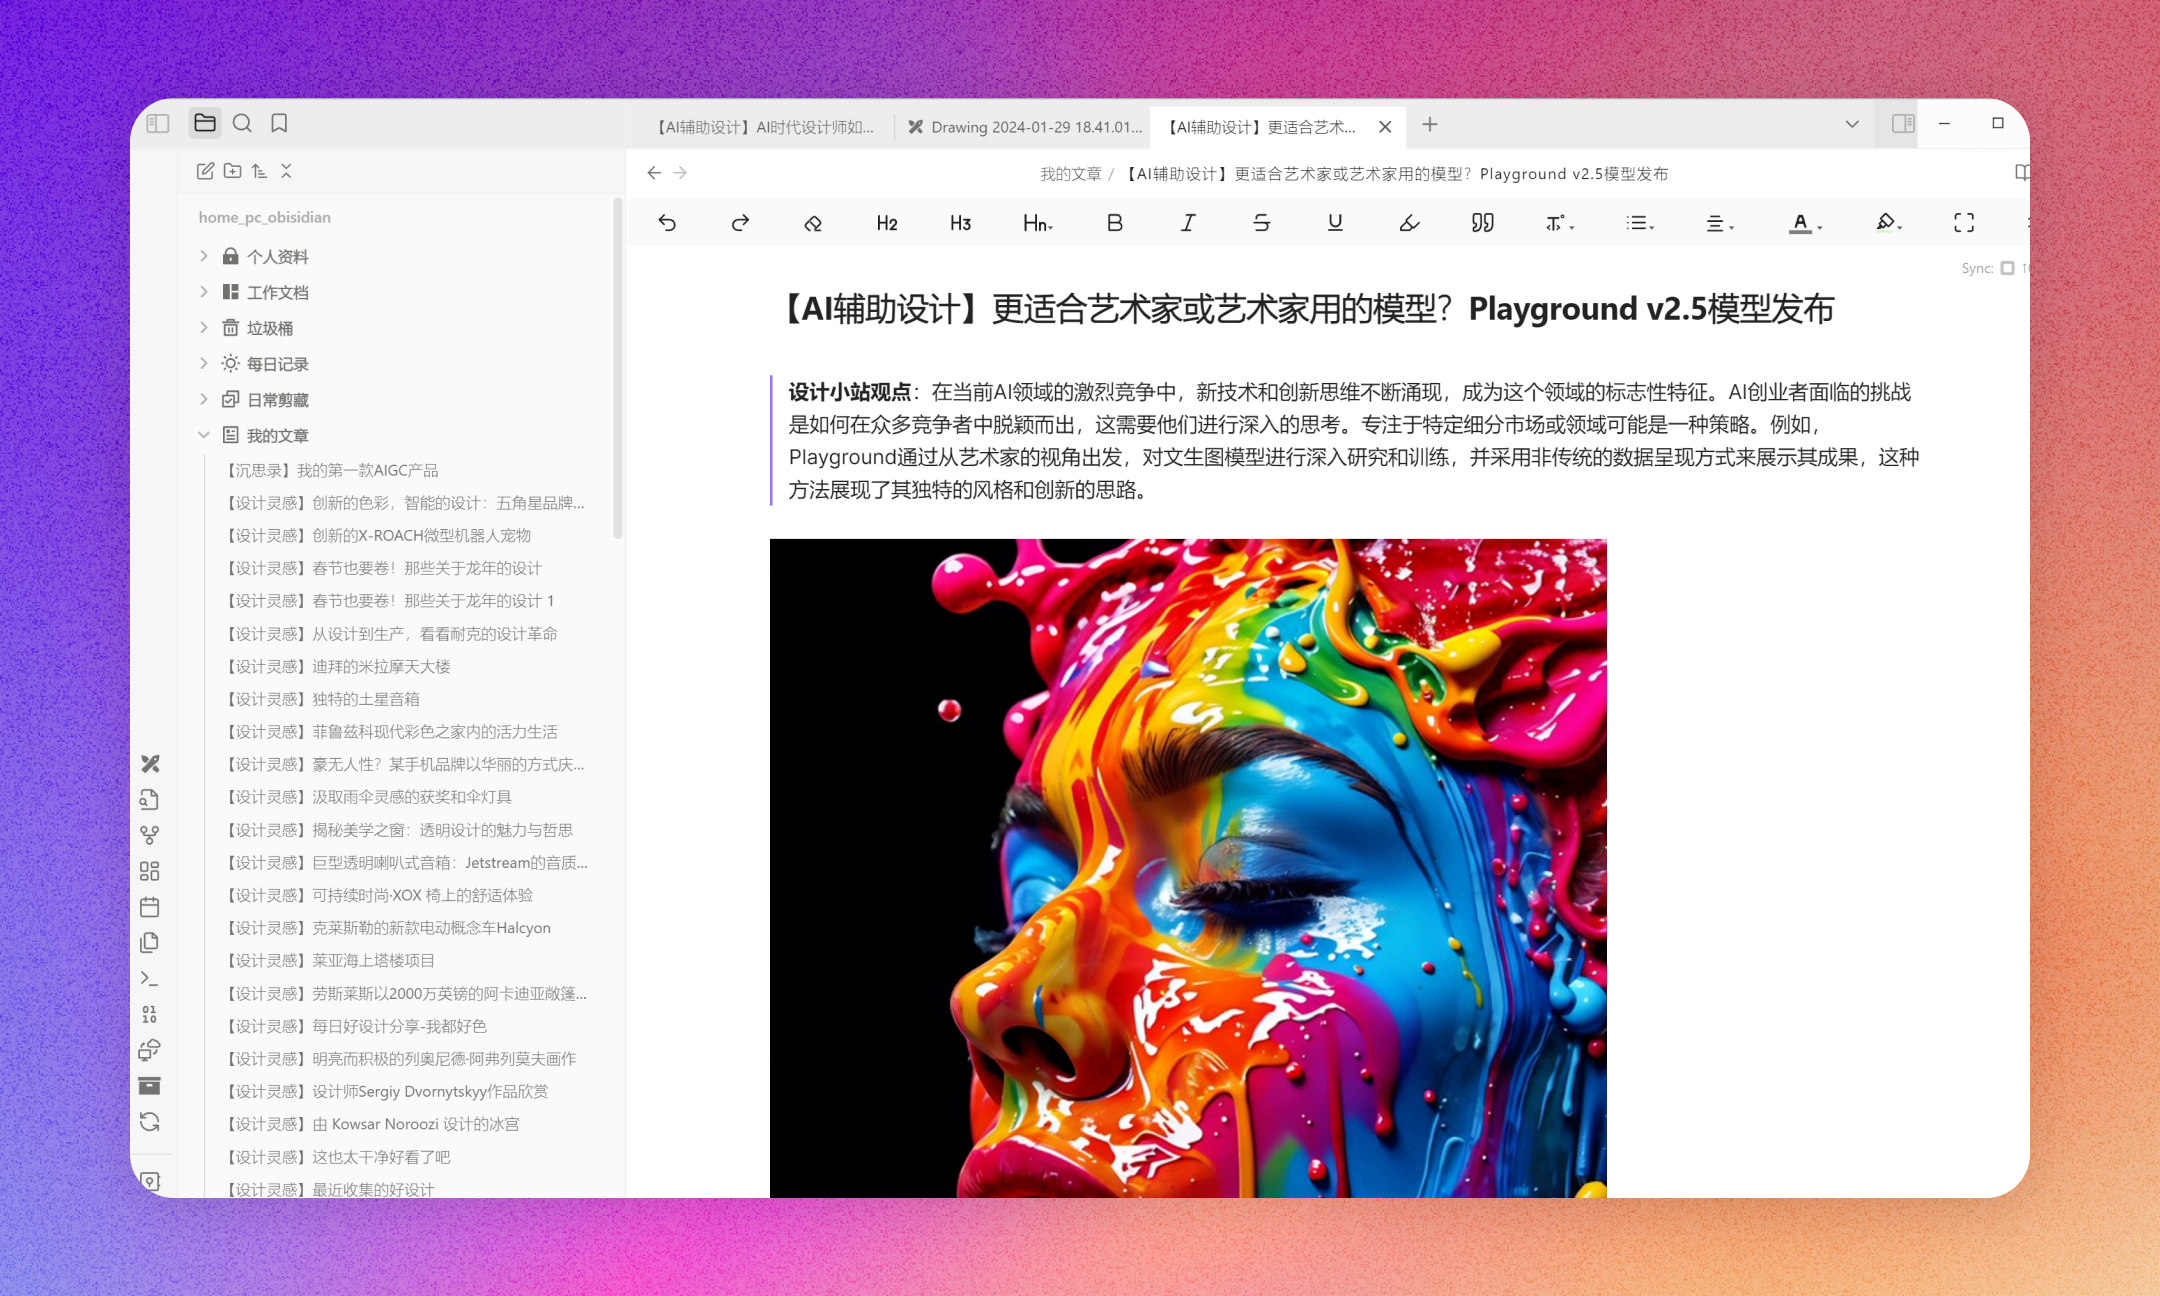Click the colorful face image
This screenshot has width=2160, height=1296.
coord(1188,868)
